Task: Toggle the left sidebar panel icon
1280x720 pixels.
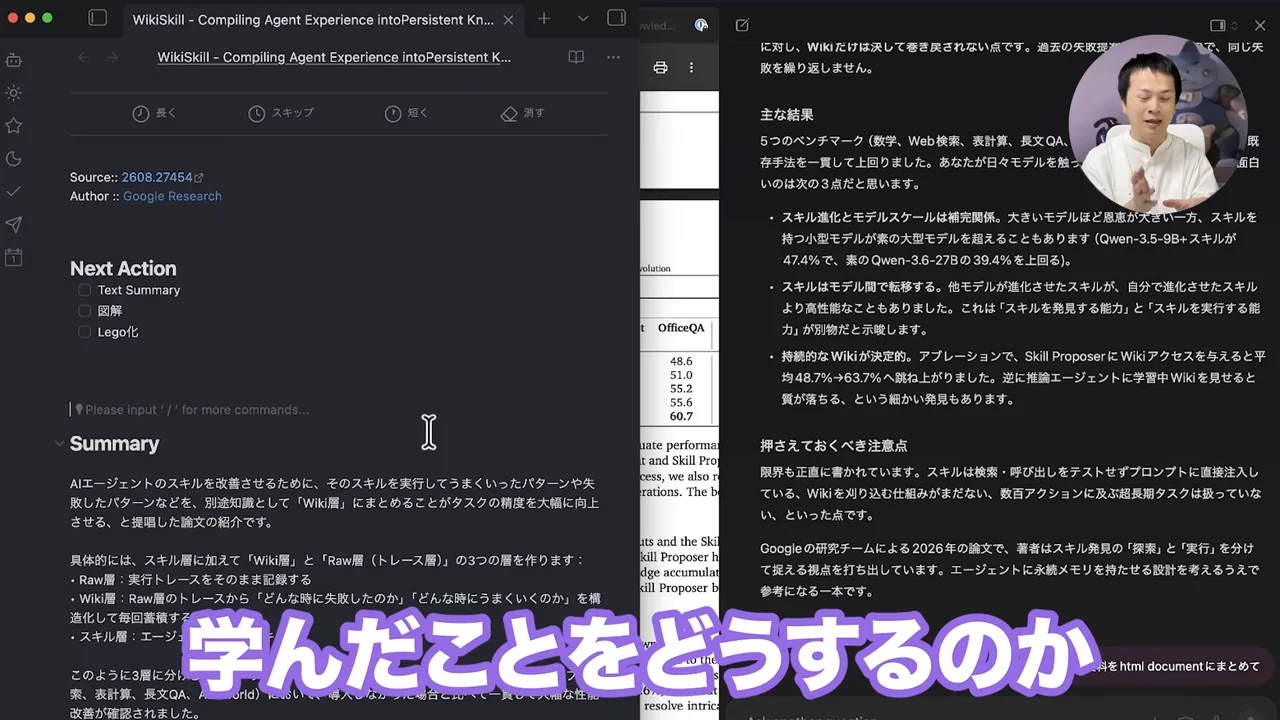Action: [97, 18]
